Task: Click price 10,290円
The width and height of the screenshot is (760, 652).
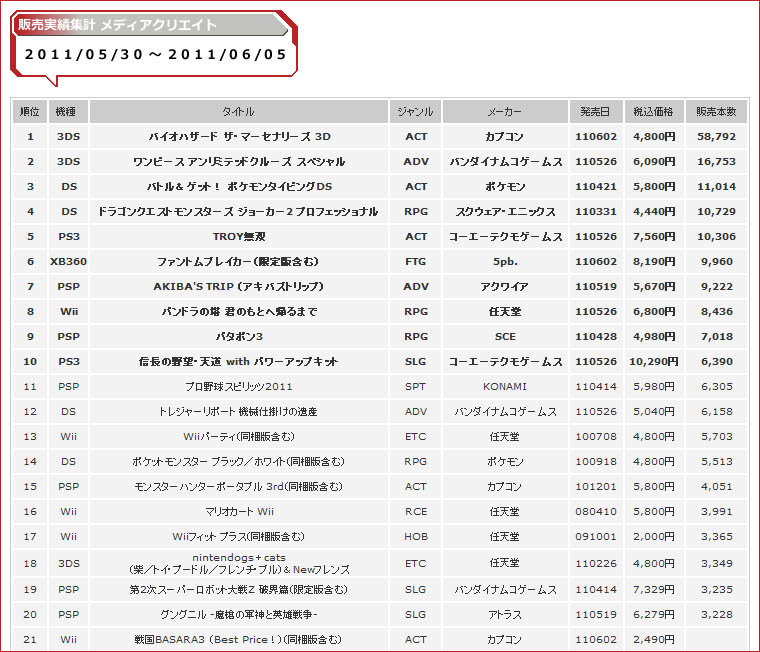Action: point(654,362)
